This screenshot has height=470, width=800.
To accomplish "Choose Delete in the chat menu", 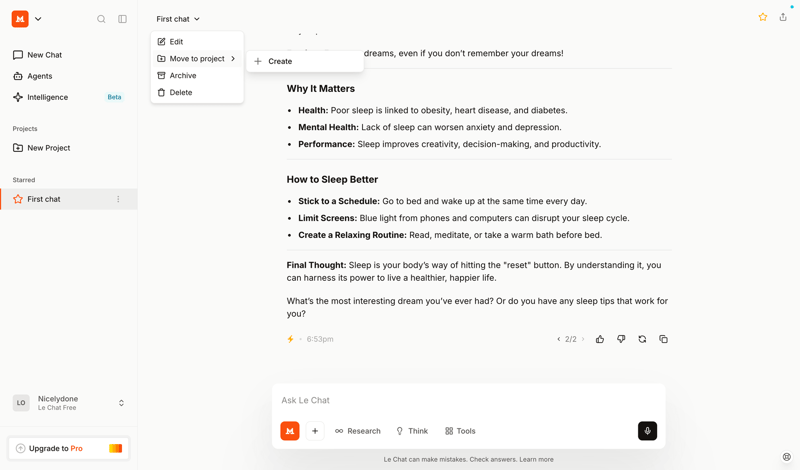I will [x=181, y=92].
